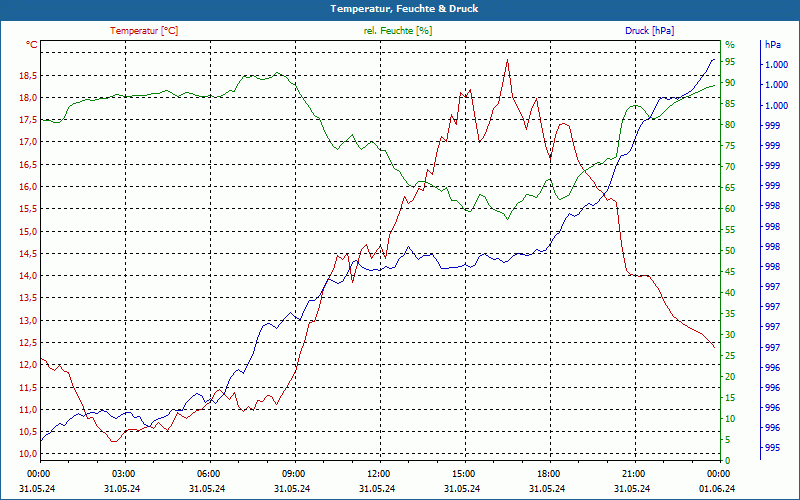
Task: Click the green '90' humidity axis value
Action: 730,83
